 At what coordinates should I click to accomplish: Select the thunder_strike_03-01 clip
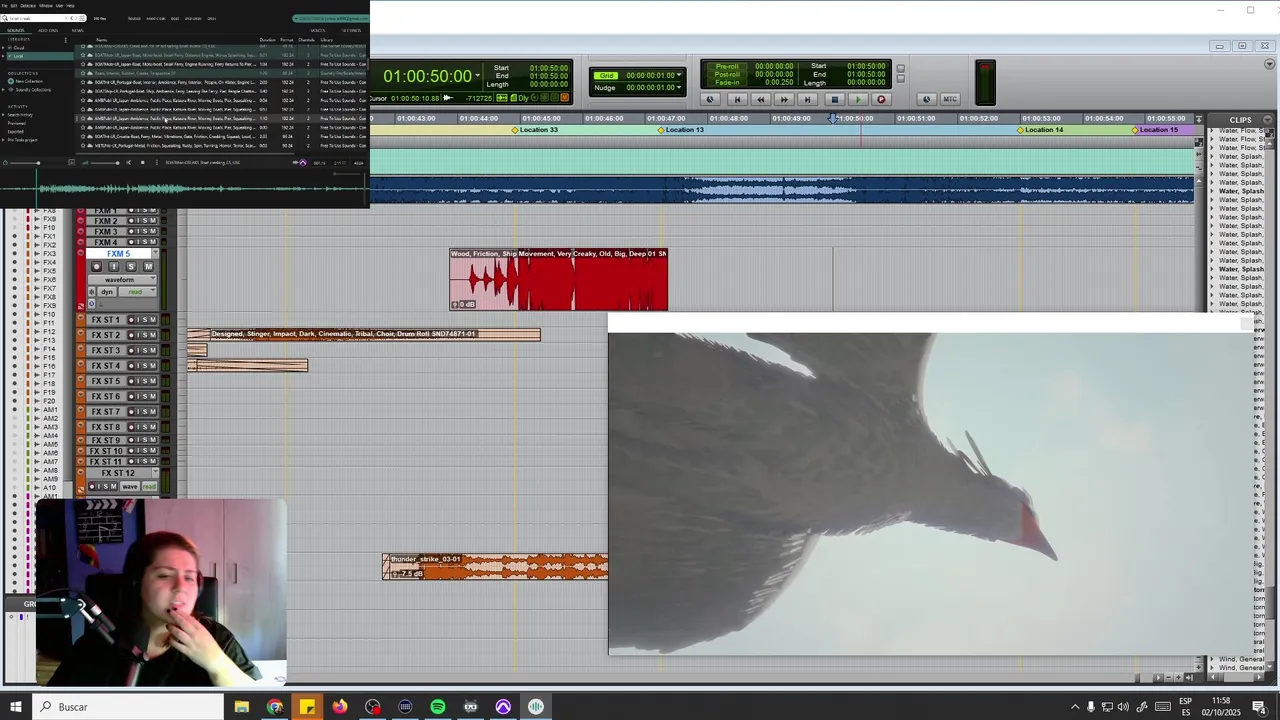[495, 567]
